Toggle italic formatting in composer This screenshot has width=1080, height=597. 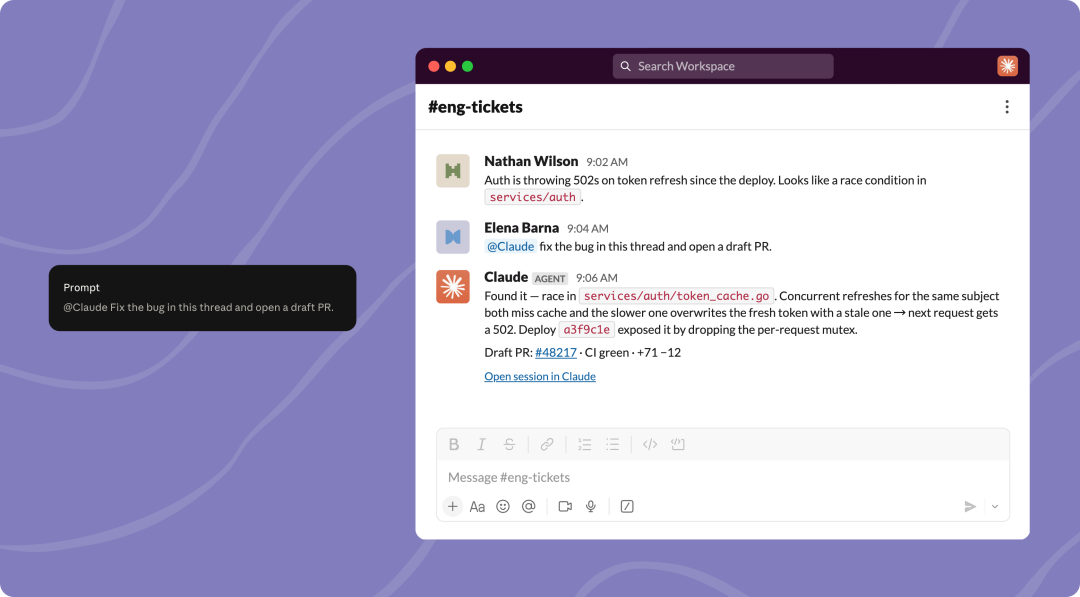click(481, 444)
